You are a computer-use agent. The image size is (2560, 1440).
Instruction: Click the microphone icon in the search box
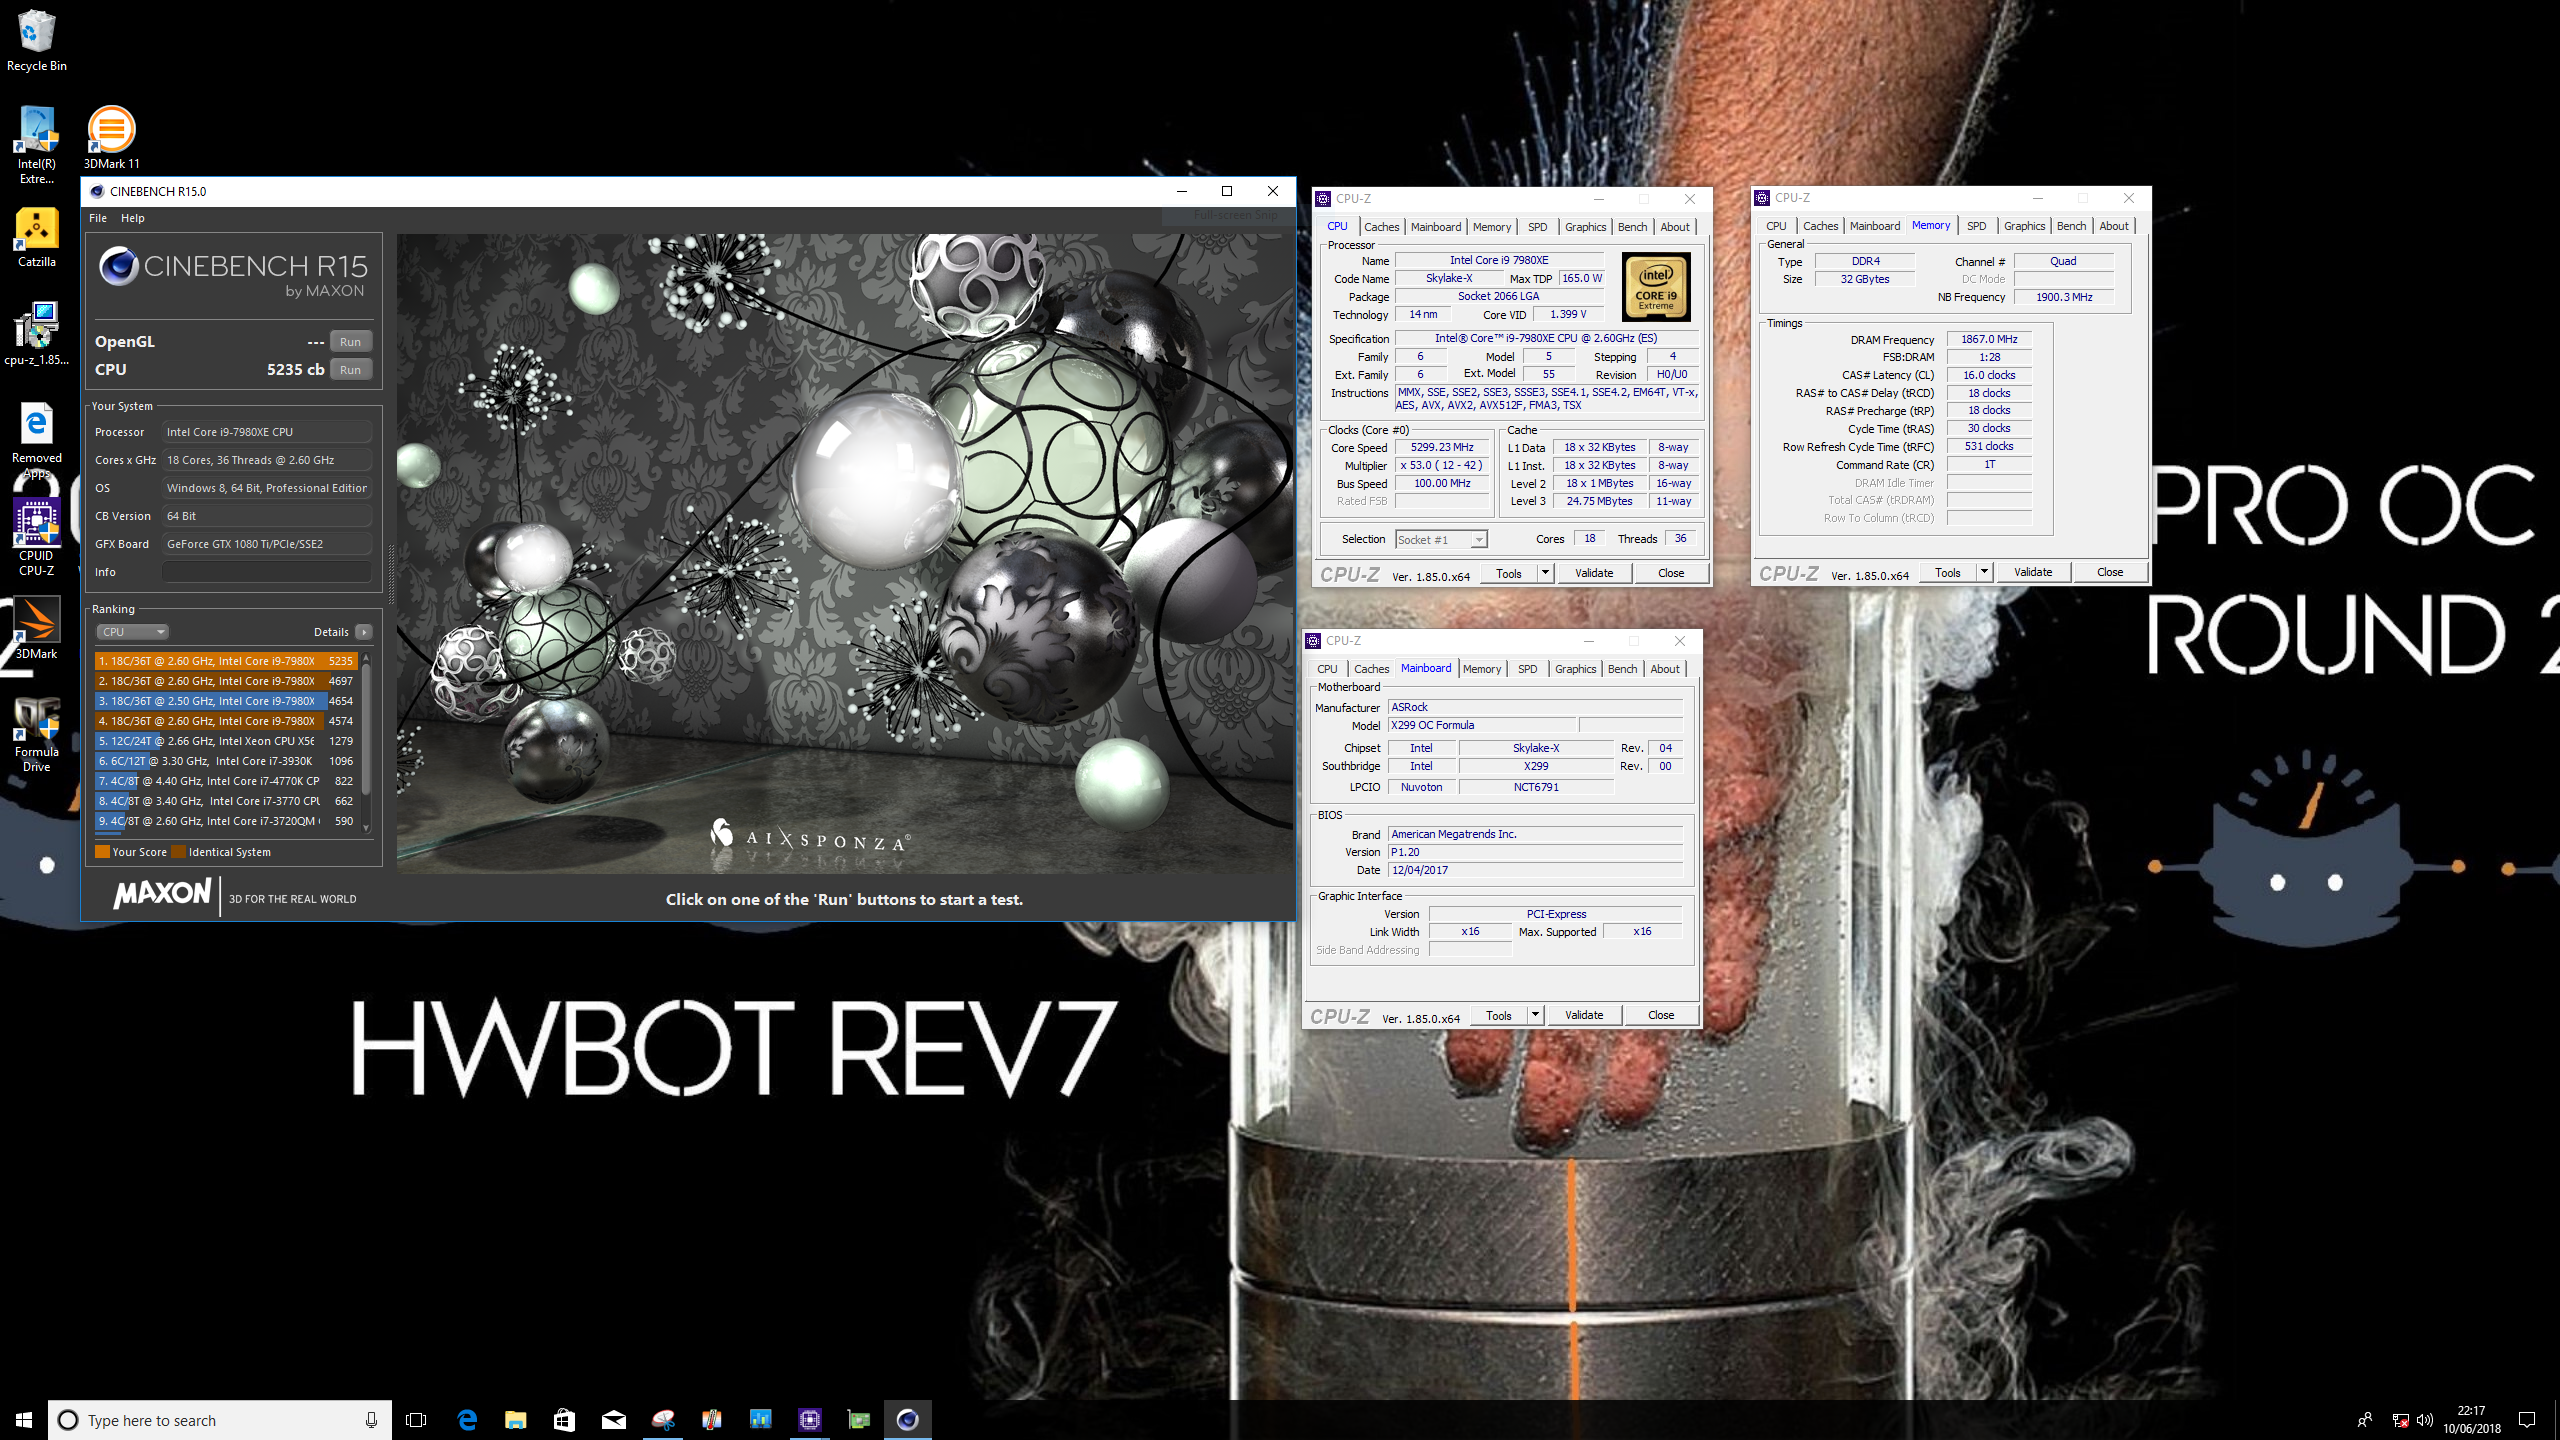(x=371, y=1420)
